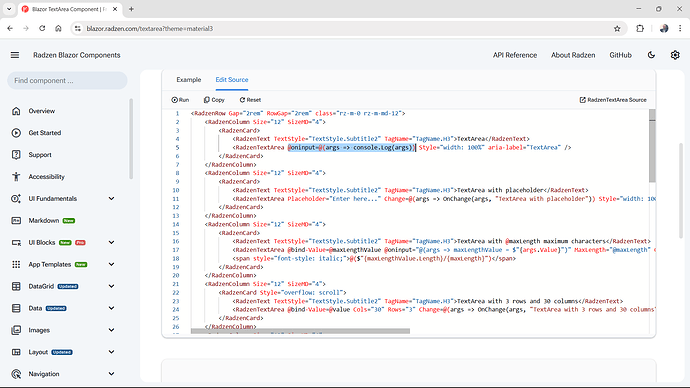Screen dimensions: 690x388
Task: Switch to the Example tab
Action: pyautogui.click(x=189, y=80)
